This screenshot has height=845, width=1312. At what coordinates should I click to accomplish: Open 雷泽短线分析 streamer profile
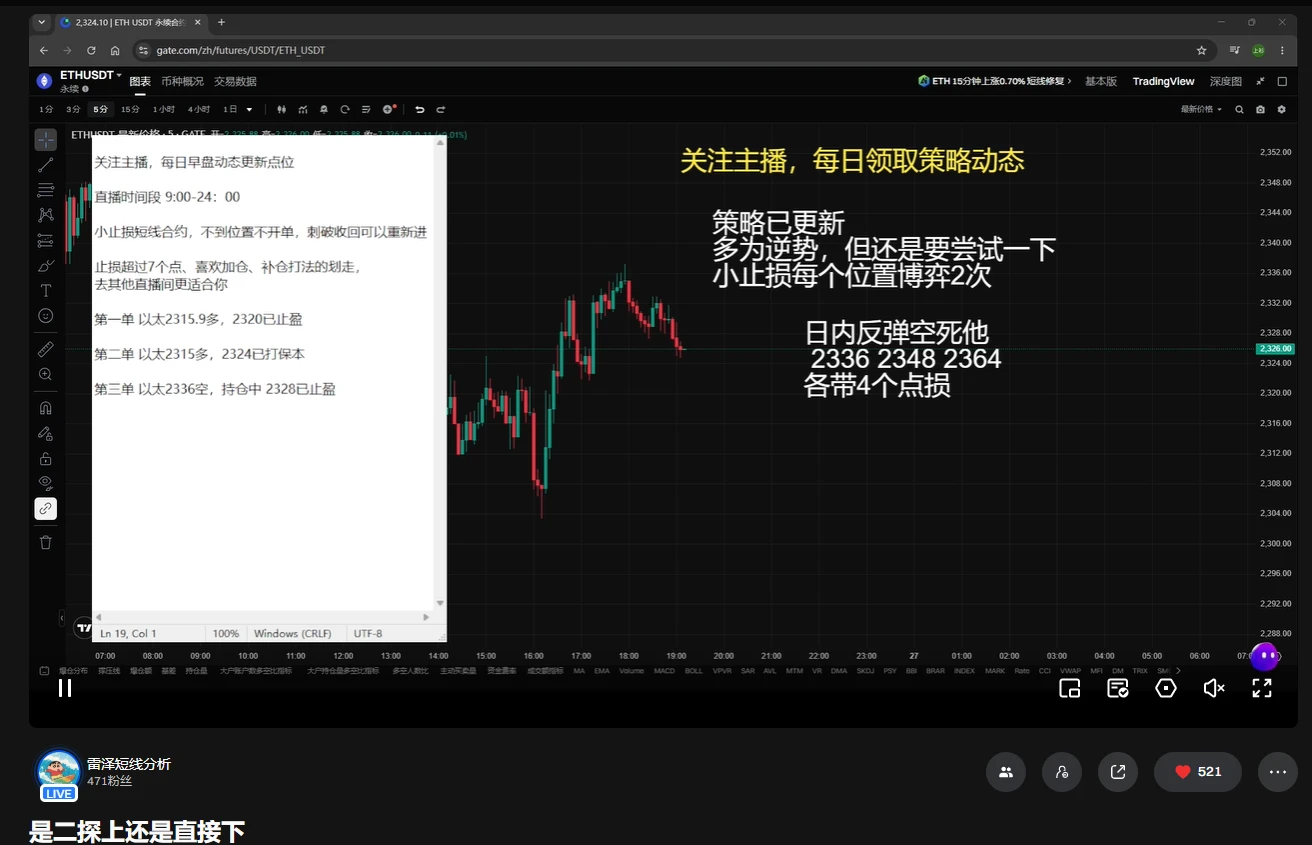tap(129, 764)
